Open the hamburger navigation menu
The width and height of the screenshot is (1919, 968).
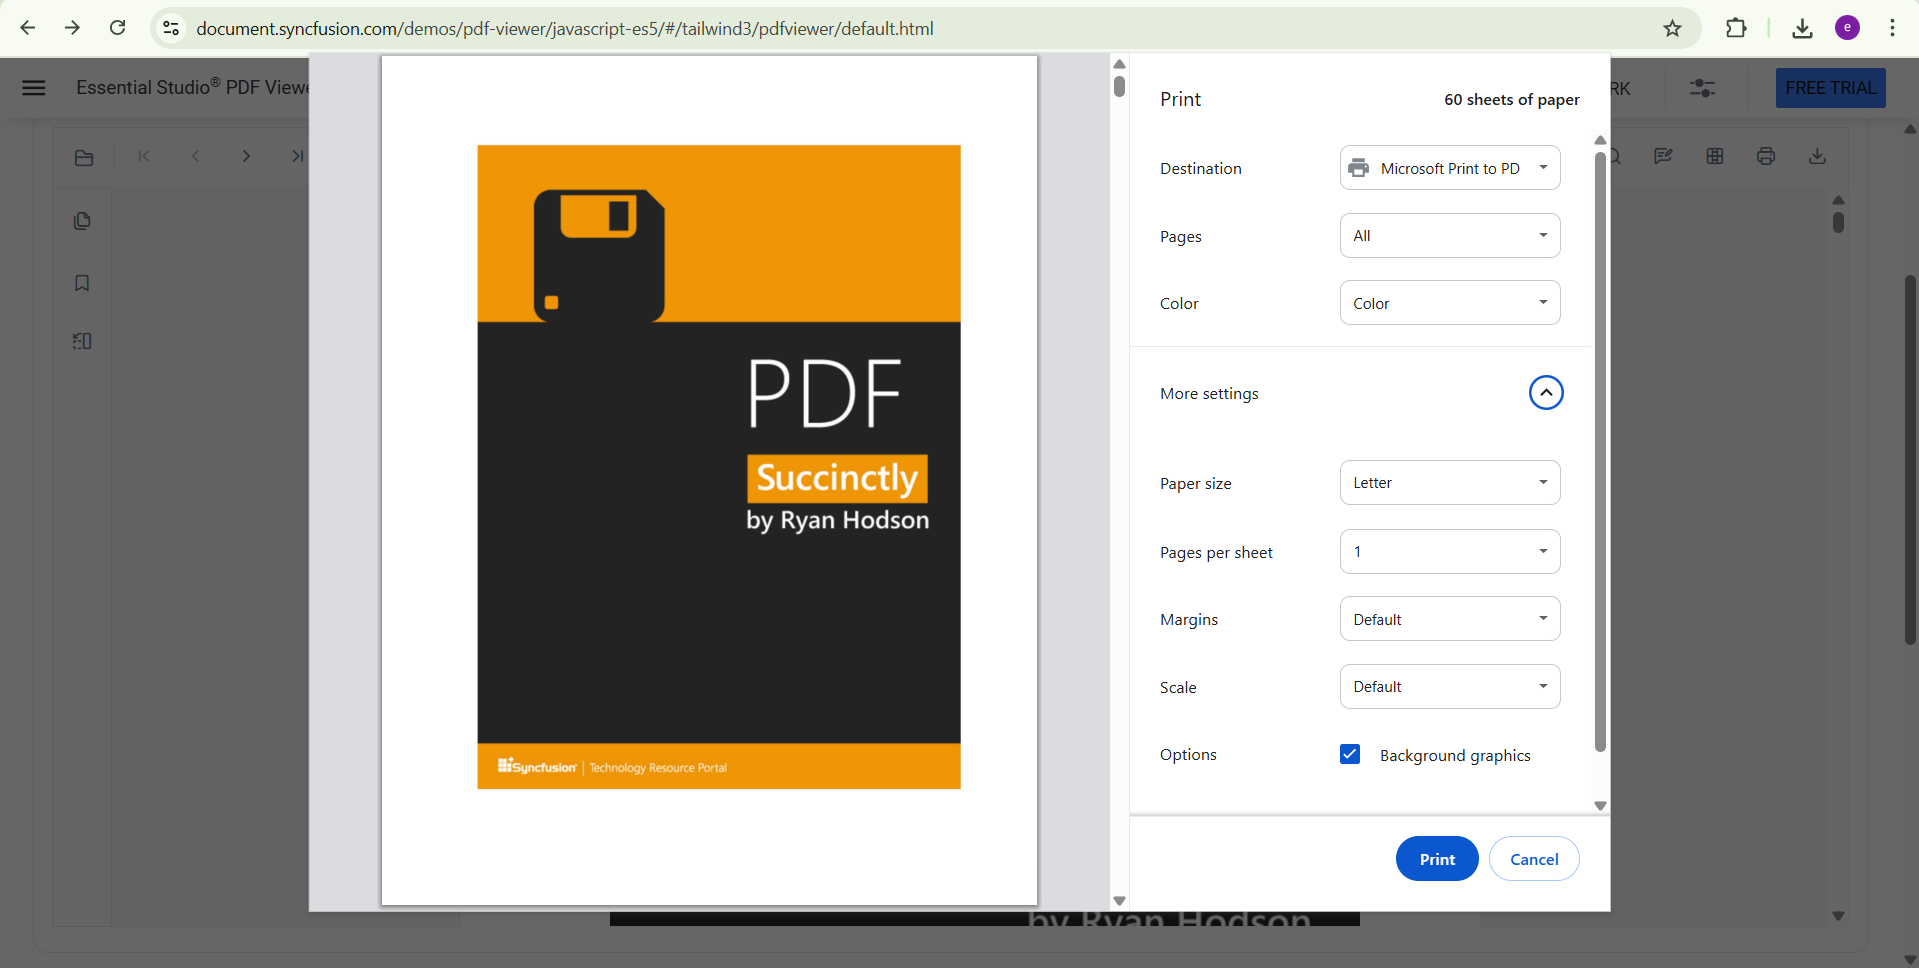(x=33, y=88)
